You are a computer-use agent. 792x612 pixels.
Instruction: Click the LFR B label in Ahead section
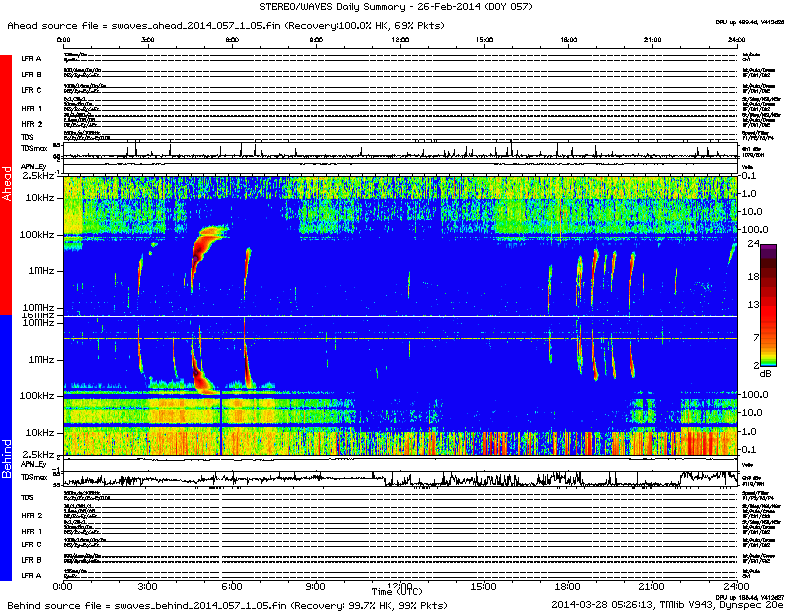[31, 74]
